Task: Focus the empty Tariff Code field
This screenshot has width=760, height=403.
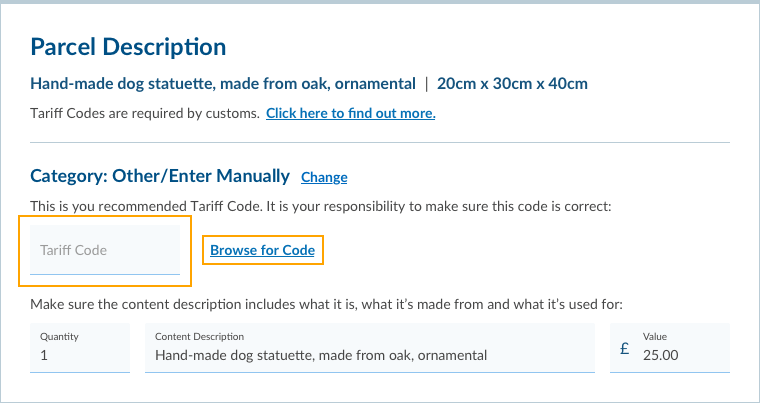Action: 104,250
